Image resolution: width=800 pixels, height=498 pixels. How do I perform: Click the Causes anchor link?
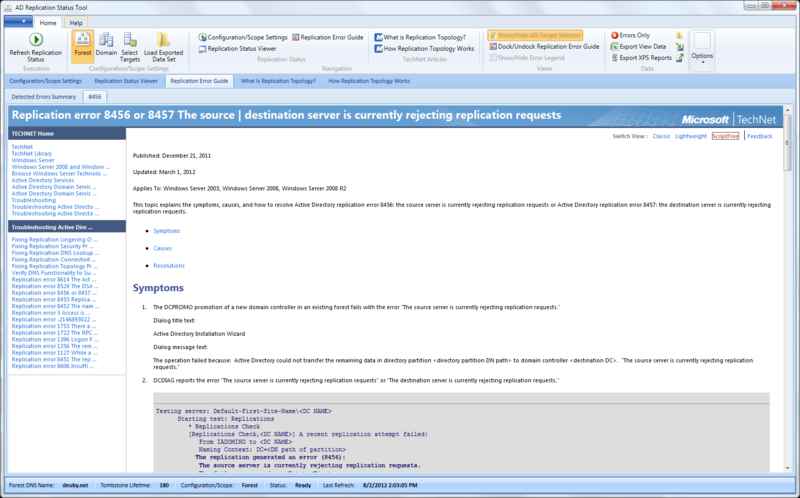[x=162, y=248]
